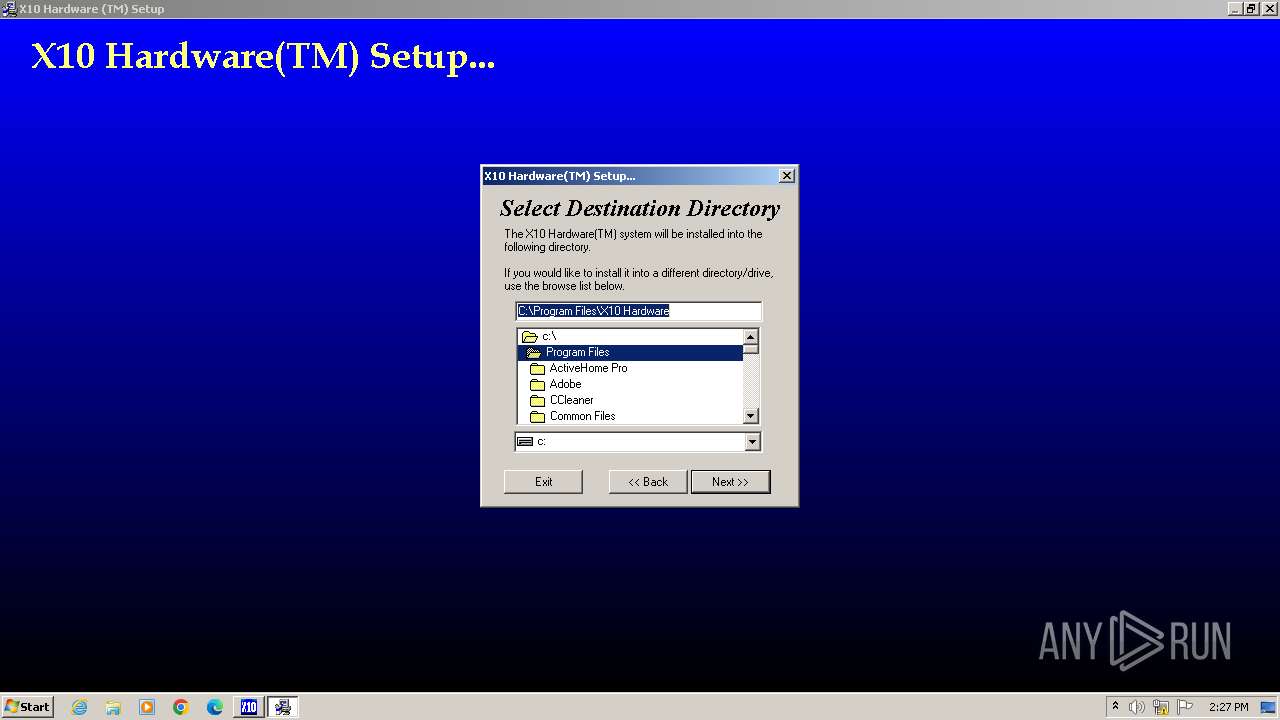This screenshot has width=1280, height=720.
Task: Restore the main setup window
Action: (1251, 9)
